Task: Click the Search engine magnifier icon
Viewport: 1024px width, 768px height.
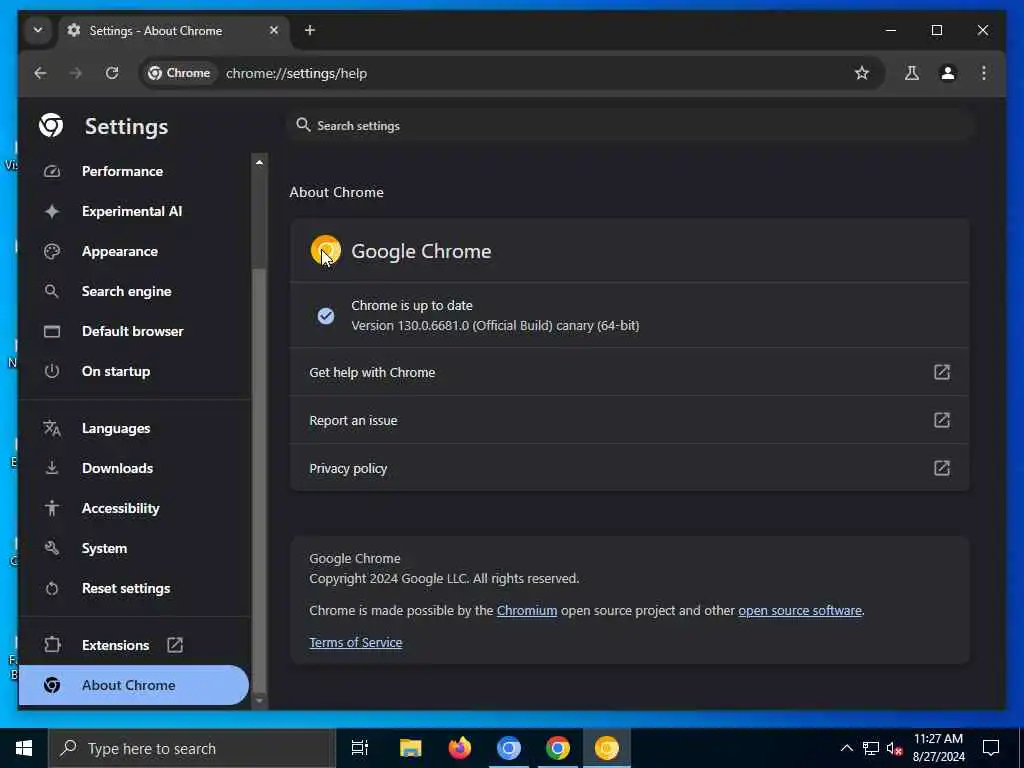Action: pyautogui.click(x=52, y=291)
